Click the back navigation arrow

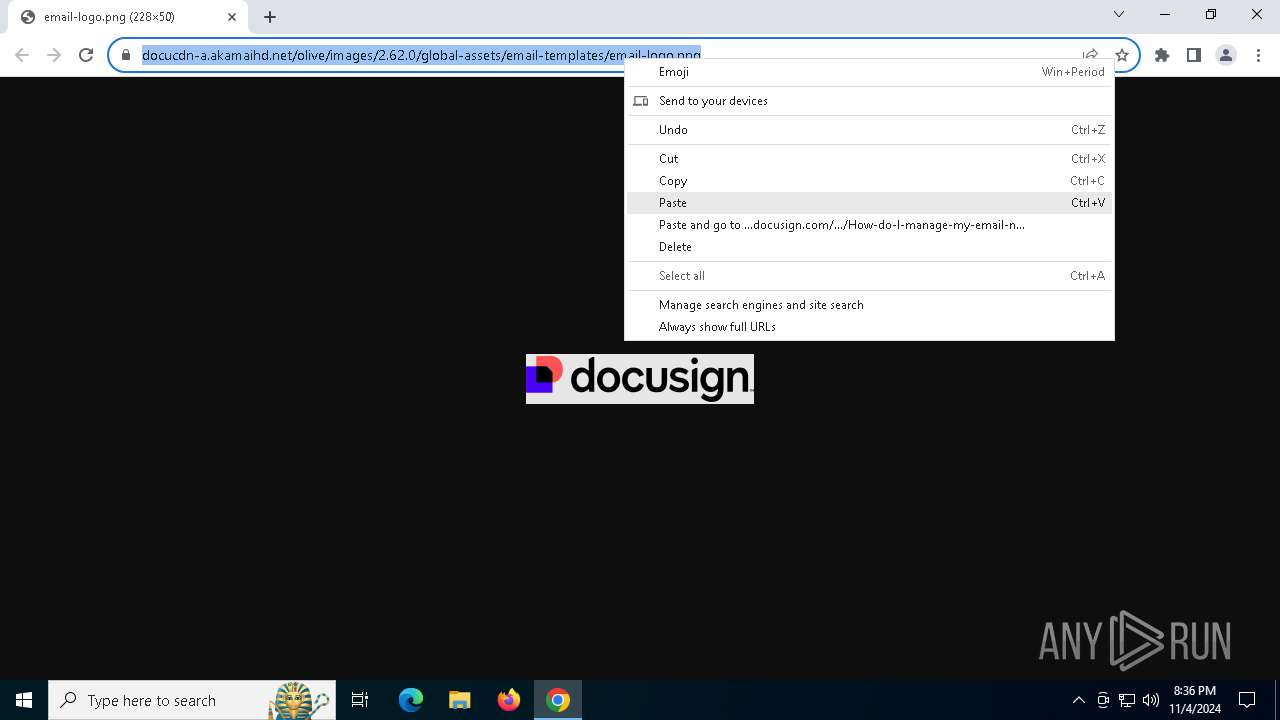tap(22, 55)
